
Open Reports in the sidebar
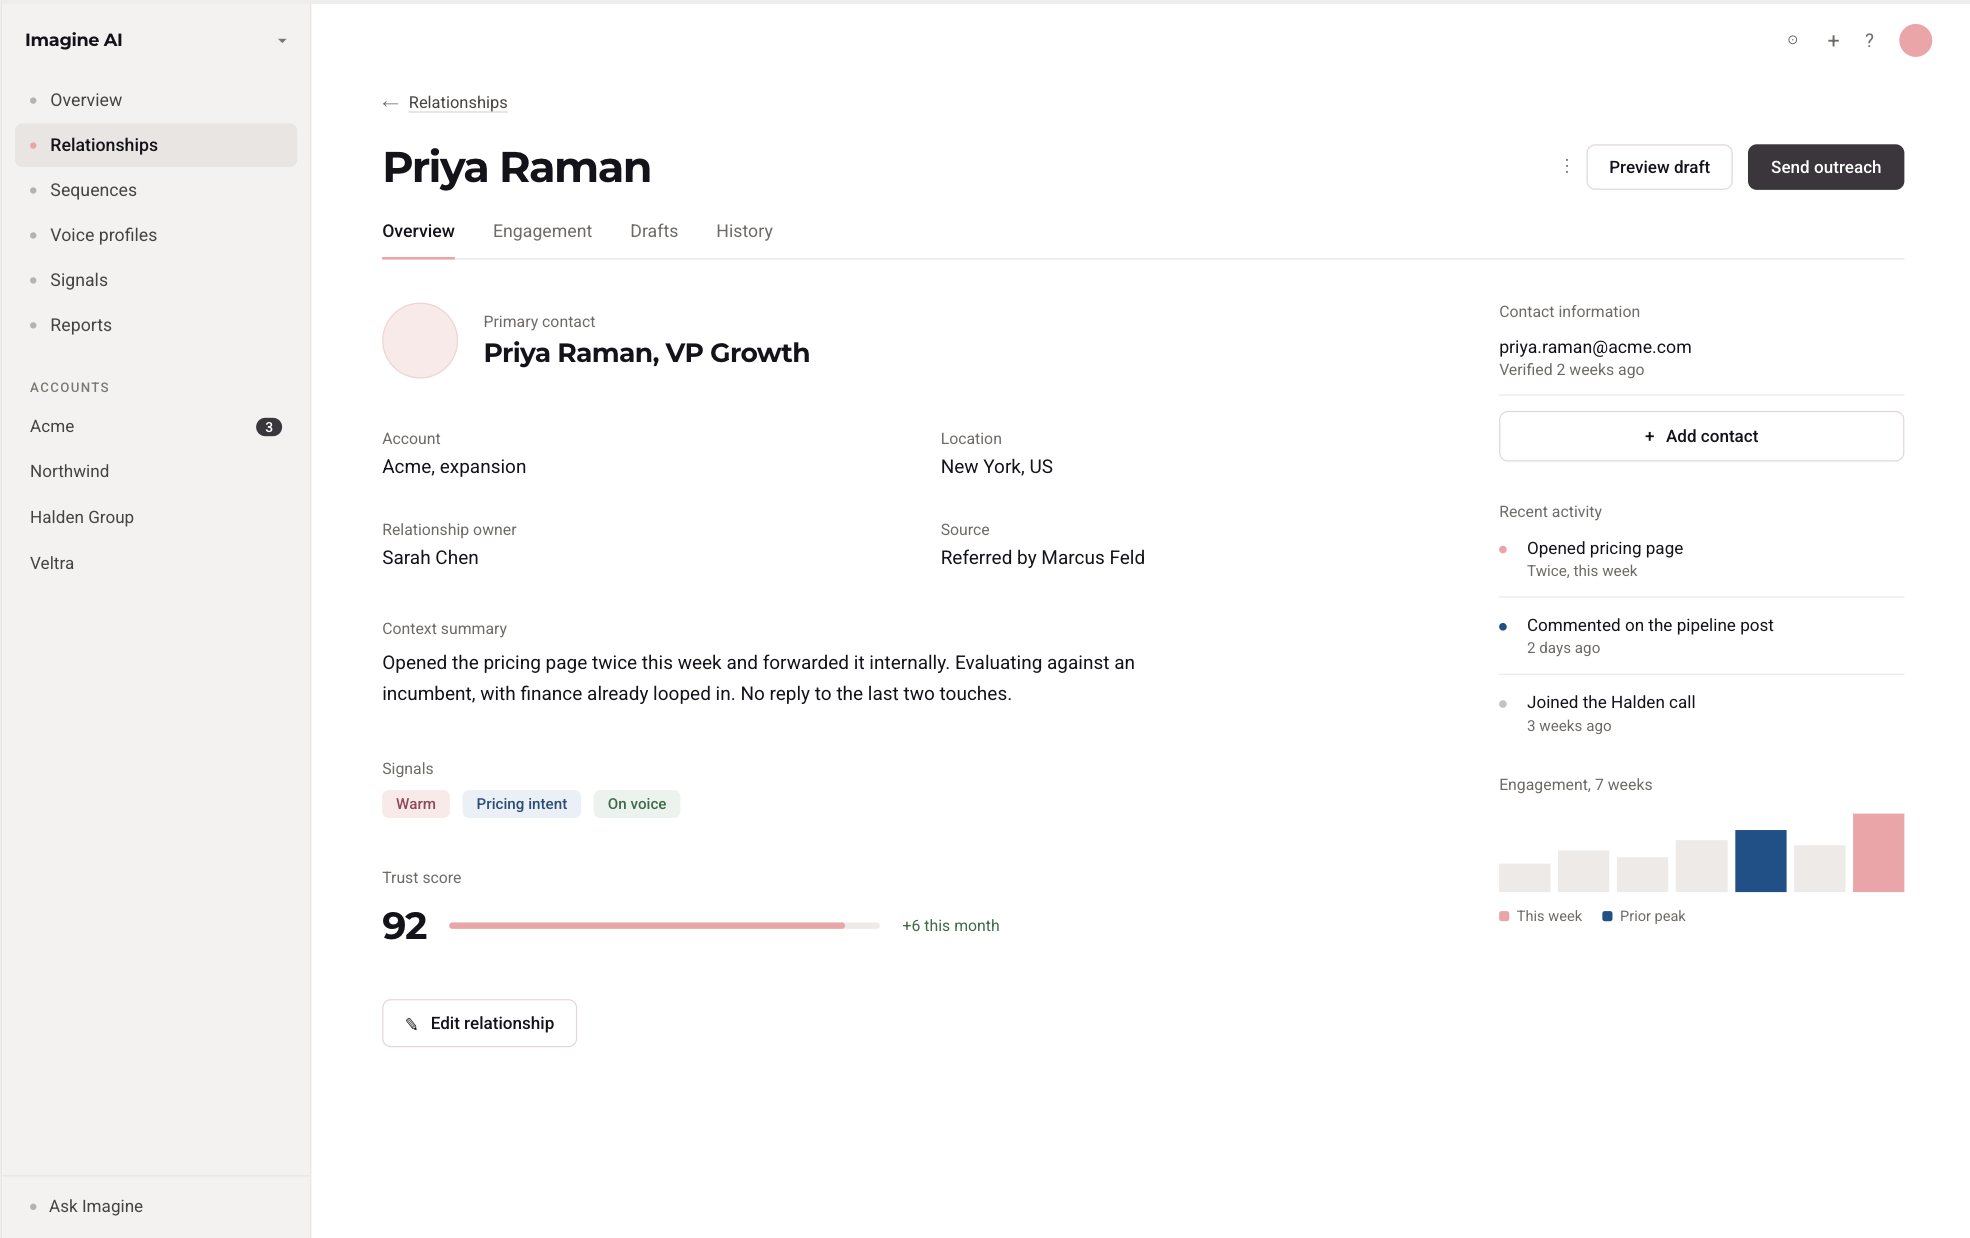156,325
